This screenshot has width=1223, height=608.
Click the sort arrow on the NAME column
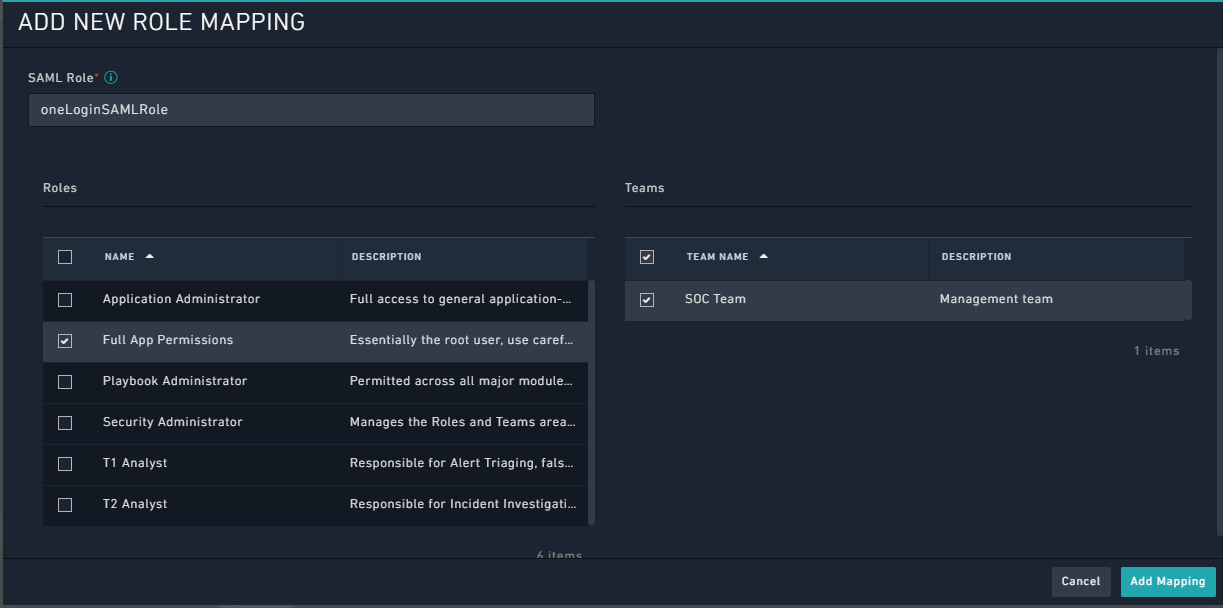[x=148, y=256]
